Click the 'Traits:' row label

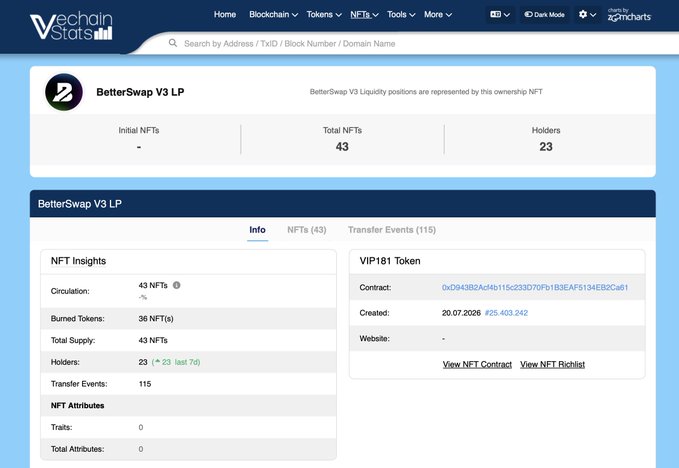pos(61,427)
